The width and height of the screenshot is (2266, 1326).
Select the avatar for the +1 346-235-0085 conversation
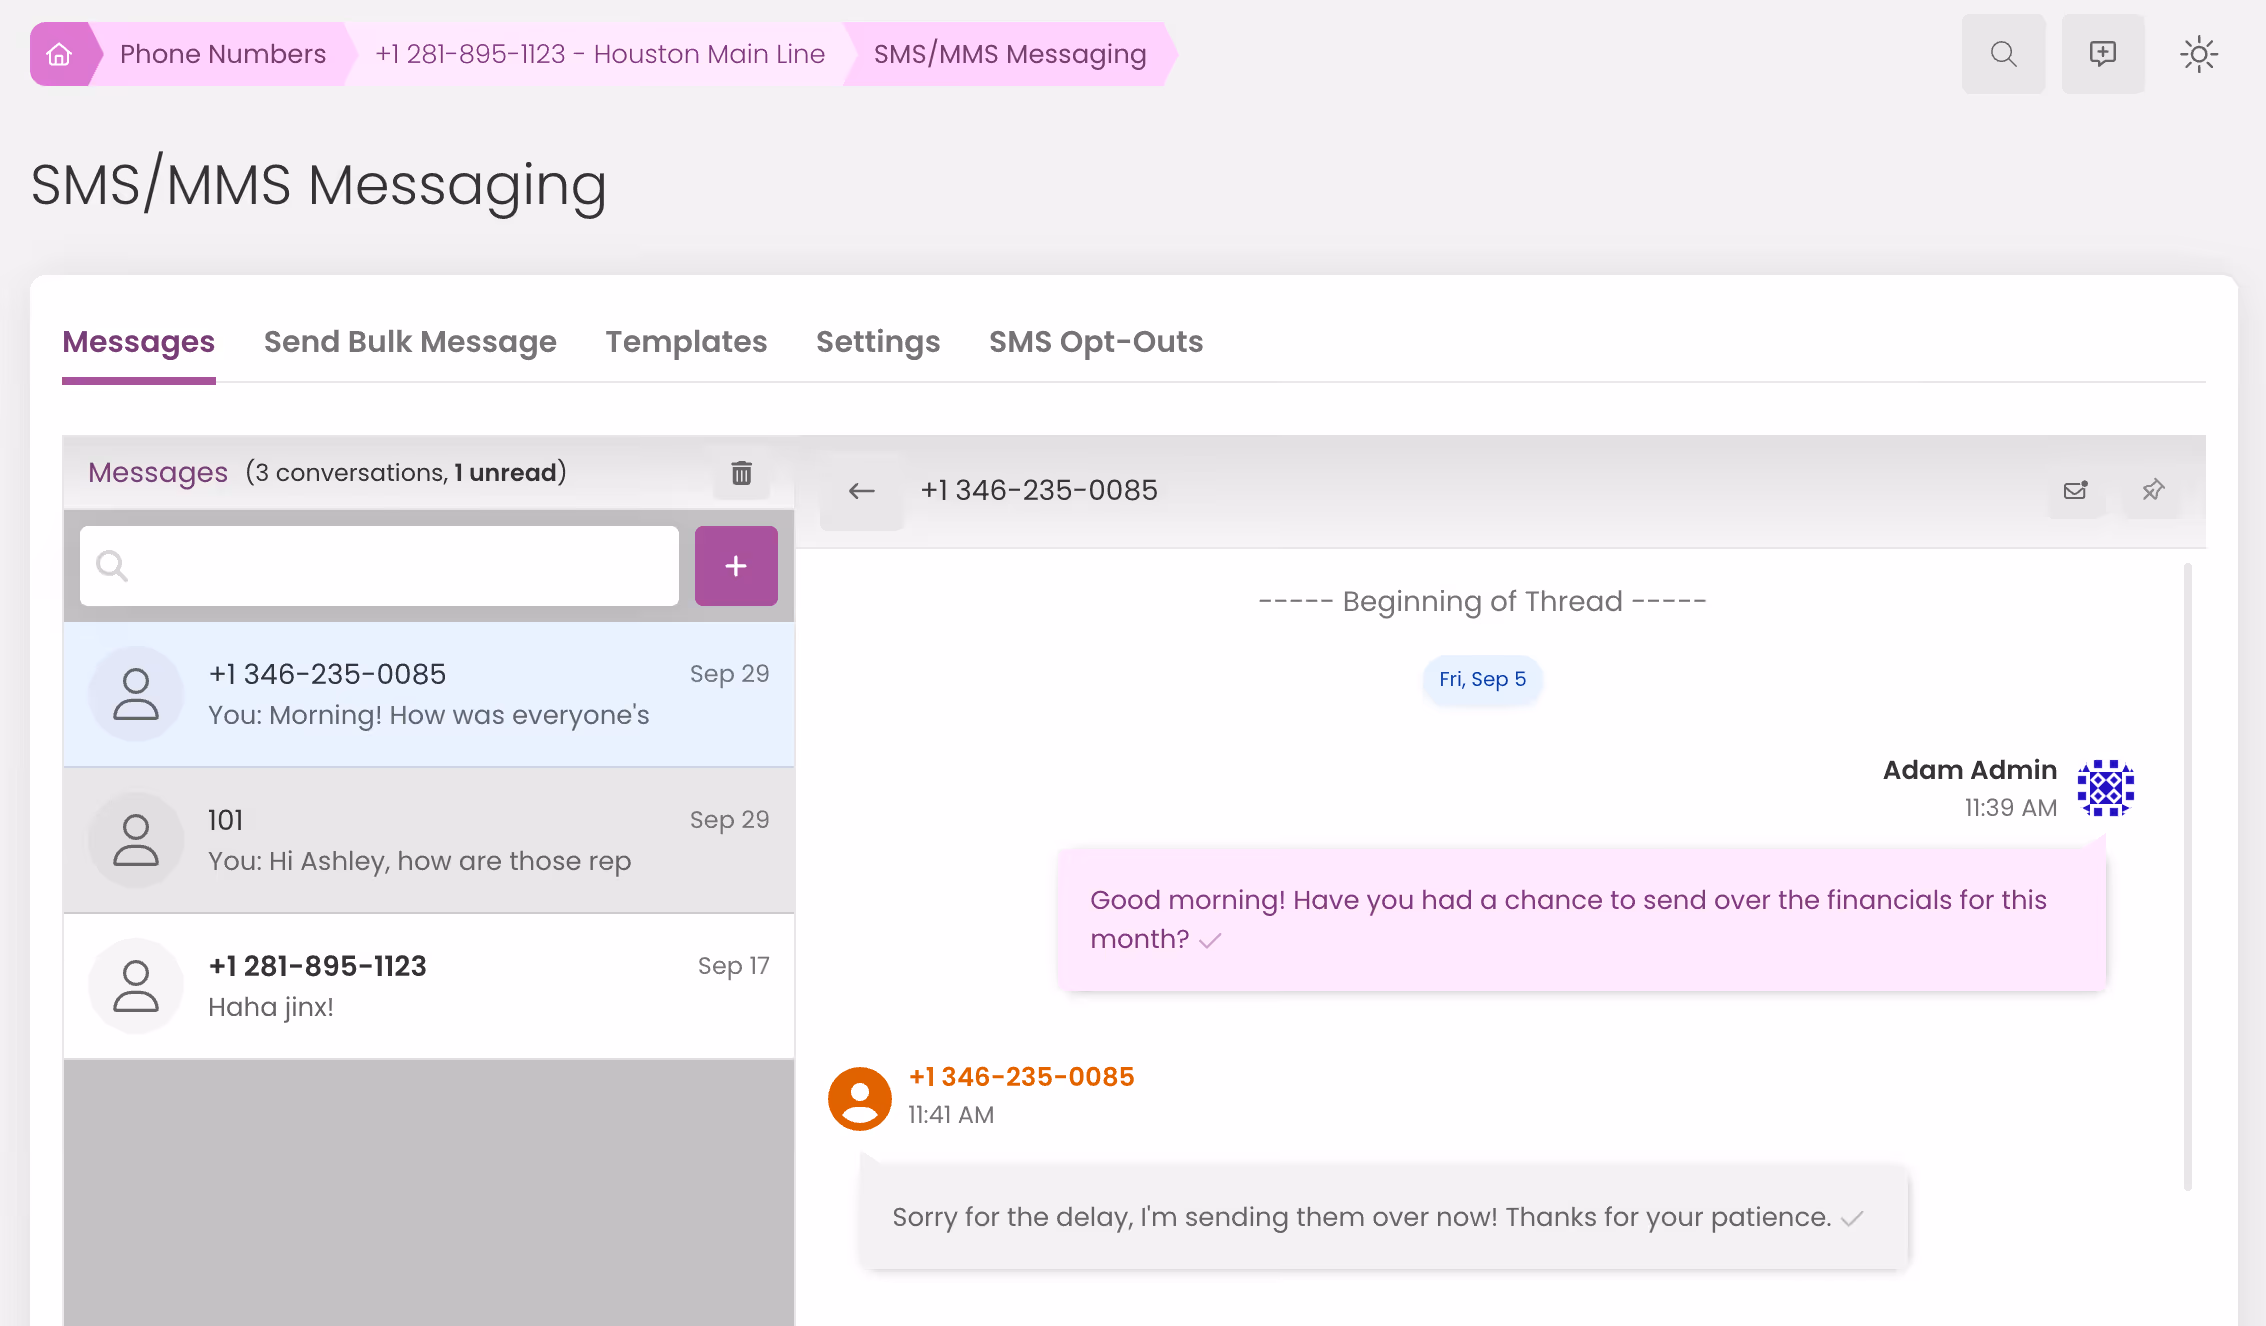pyautogui.click(x=136, y=694)
